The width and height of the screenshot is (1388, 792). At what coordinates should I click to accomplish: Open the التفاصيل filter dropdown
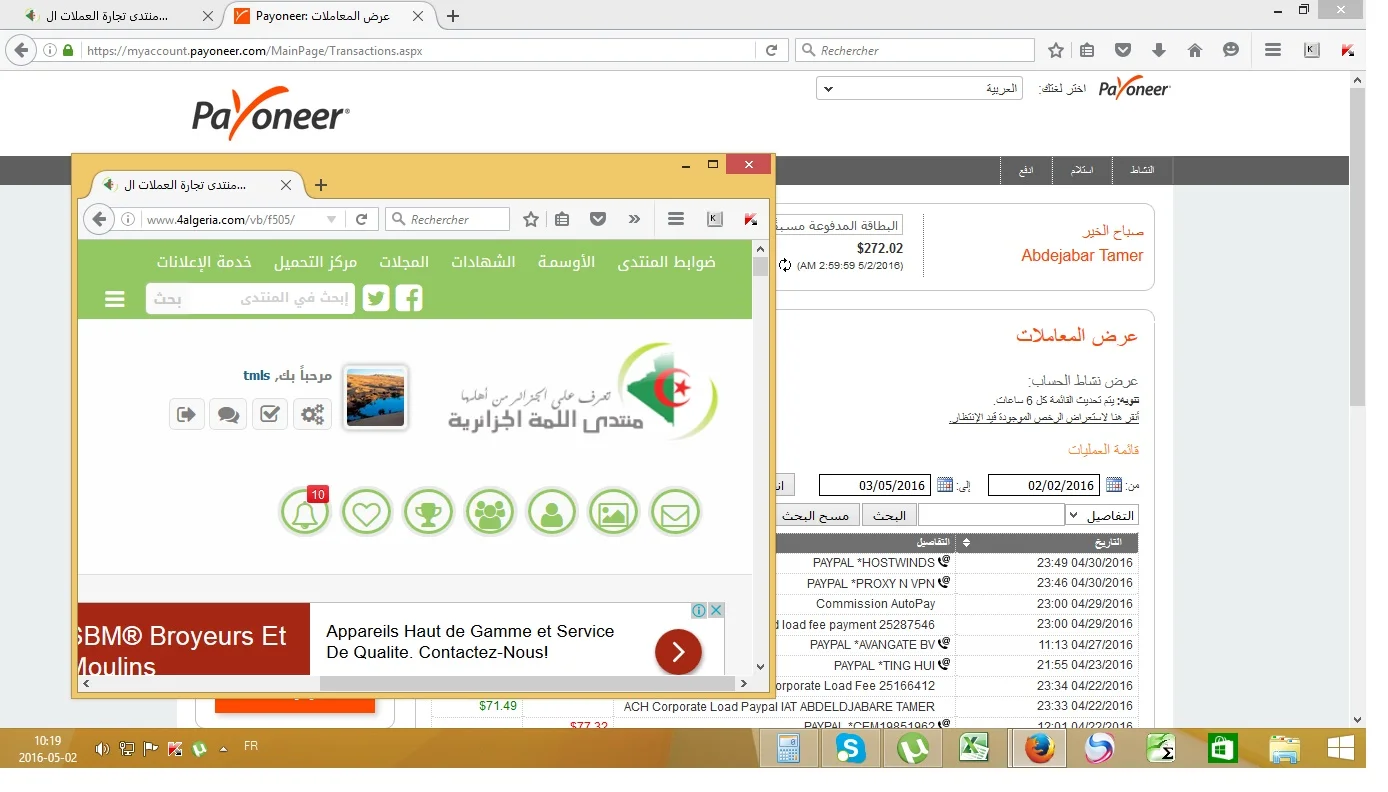tap(1102, 515)
